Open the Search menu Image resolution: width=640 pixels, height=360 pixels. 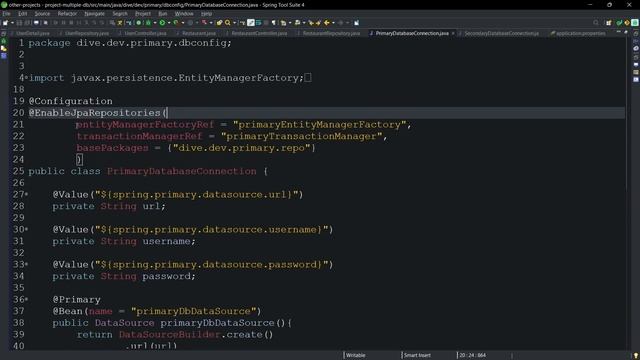pos(120,13)
